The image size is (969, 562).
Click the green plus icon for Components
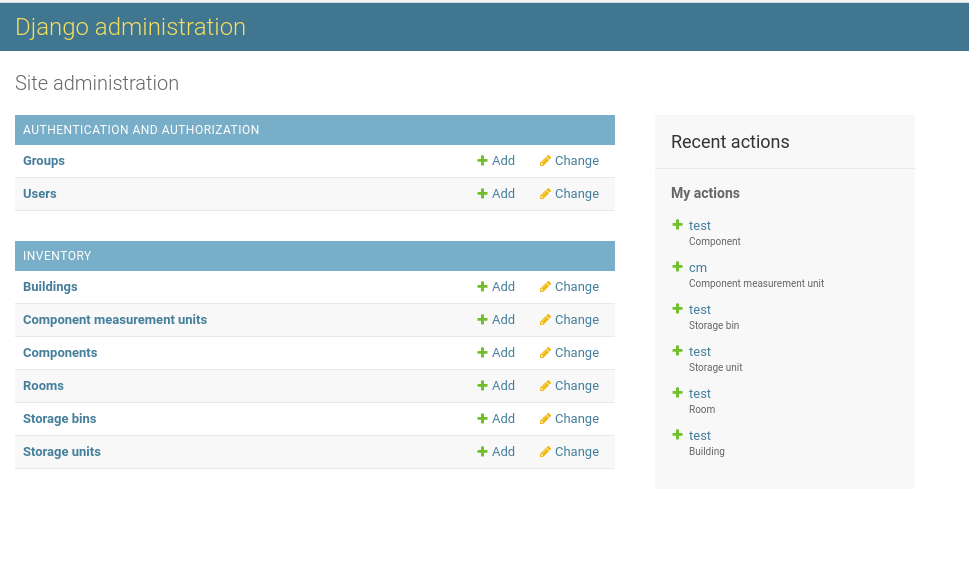482,352
